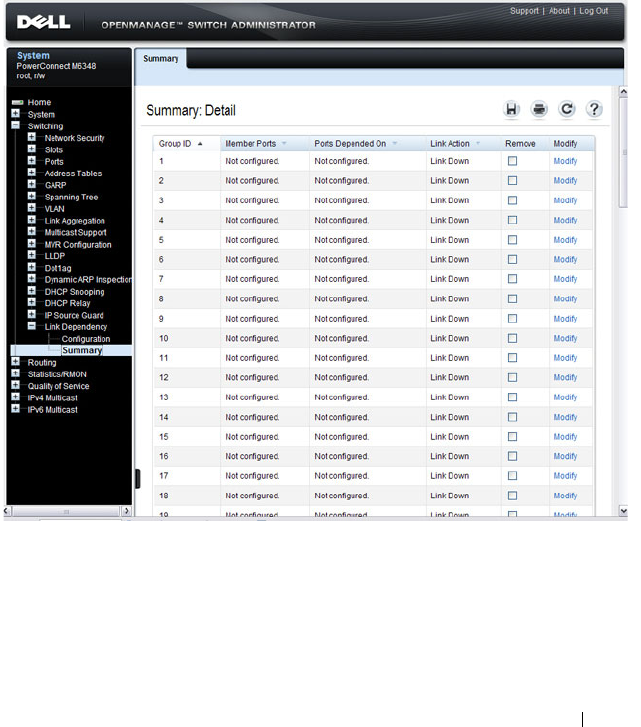Open the Multicast Support tree item
This screenshot has width=641, height=727.
pyautogui.click(x=76, y=232)
